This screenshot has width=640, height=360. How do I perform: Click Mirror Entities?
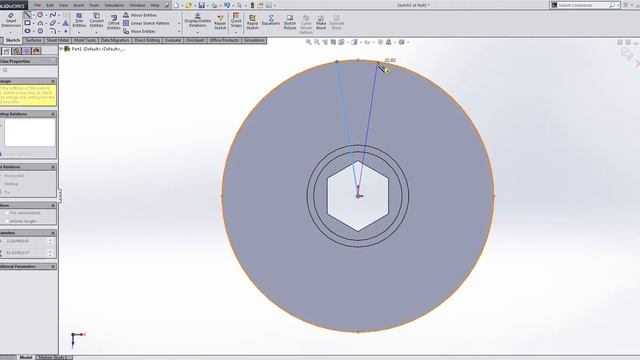pos(140,15)
